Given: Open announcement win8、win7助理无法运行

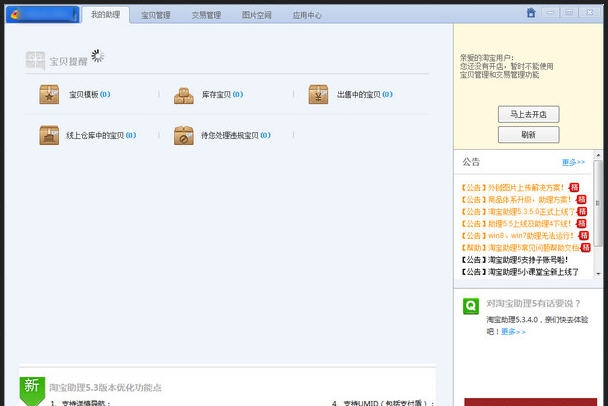Looking at the screenshot, I should pyautogui.click(x=517, y=236).
